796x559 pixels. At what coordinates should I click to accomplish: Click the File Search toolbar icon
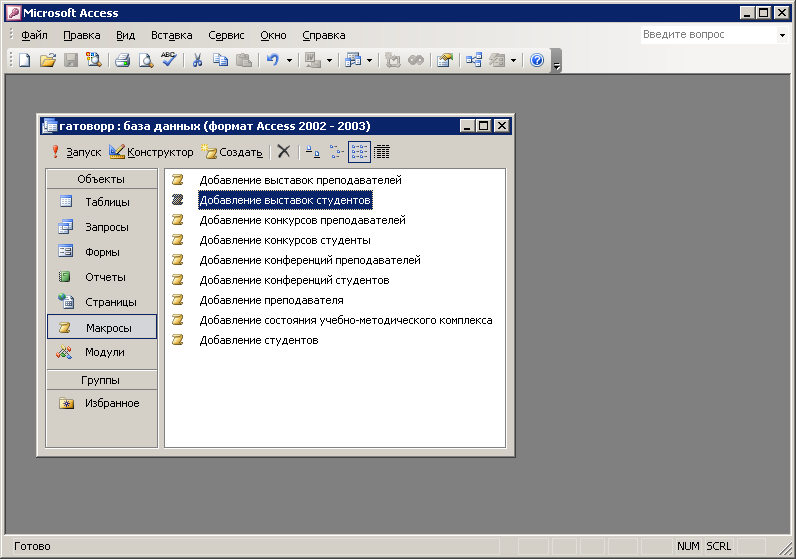point(94,60)
